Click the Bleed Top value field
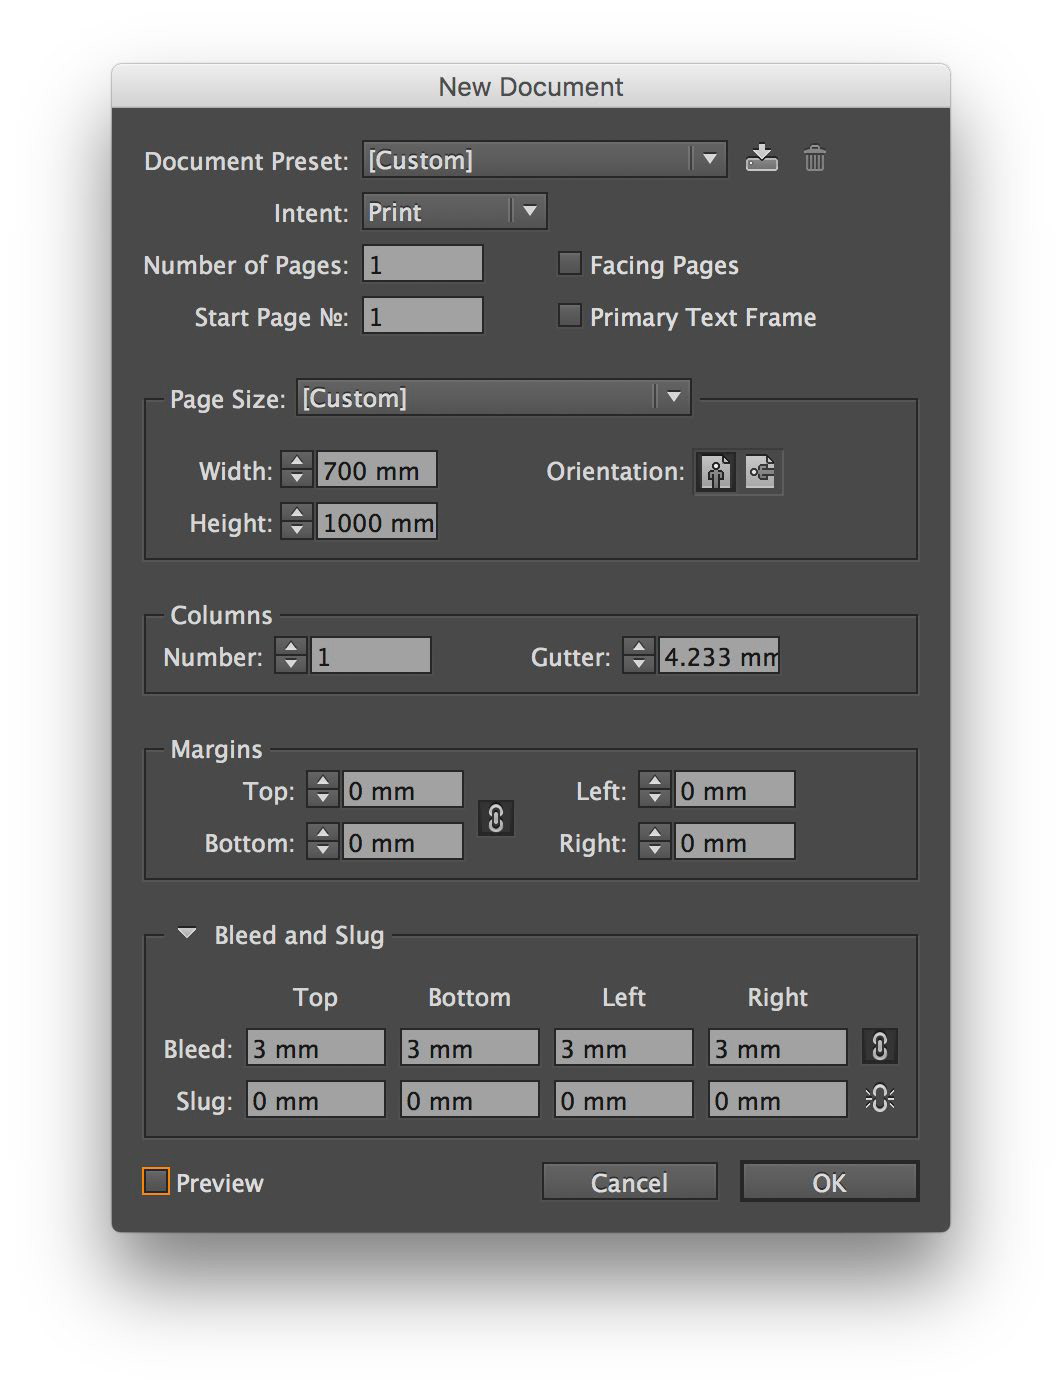The height and width of the screenshot is (1392, 1062). [x=315, y=1048]
